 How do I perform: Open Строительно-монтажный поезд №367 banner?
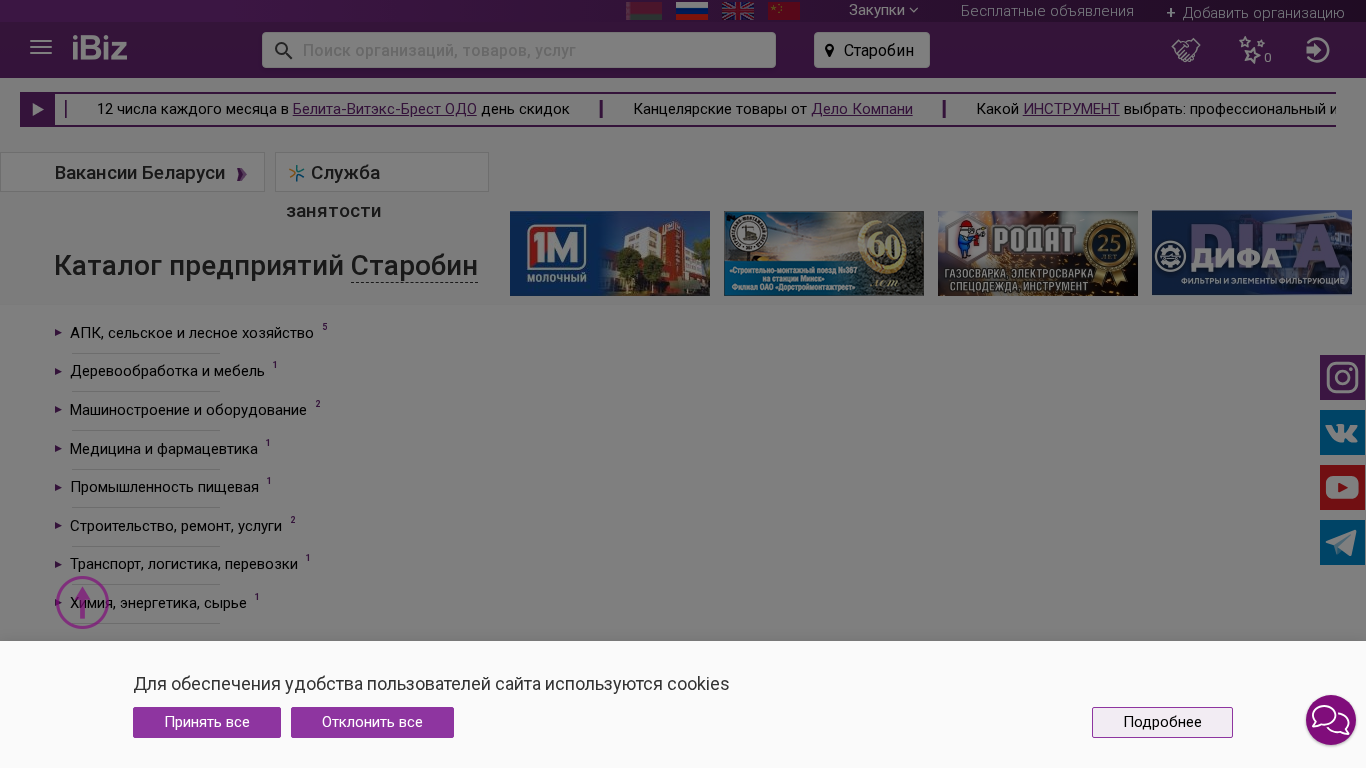click(x=824, y=253)
